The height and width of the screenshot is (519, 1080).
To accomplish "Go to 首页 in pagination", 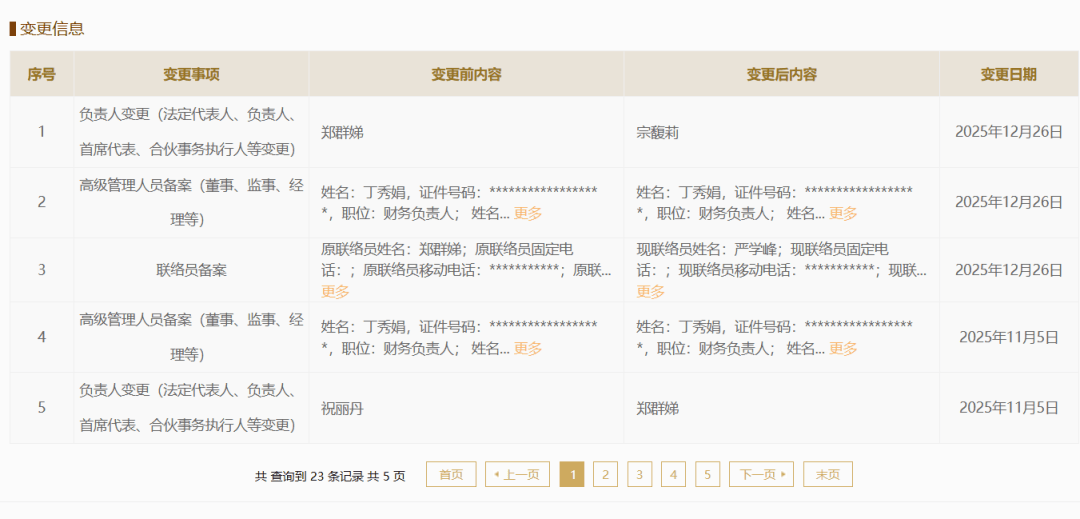I will [451, 475].
